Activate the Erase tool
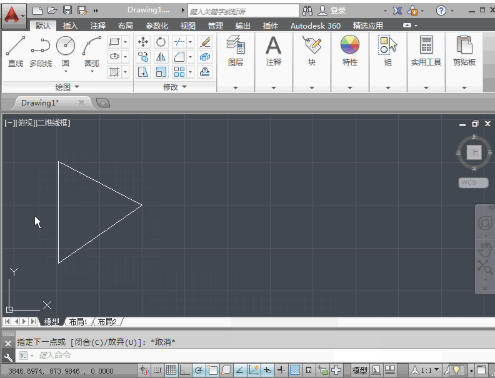 click(205, 42)
